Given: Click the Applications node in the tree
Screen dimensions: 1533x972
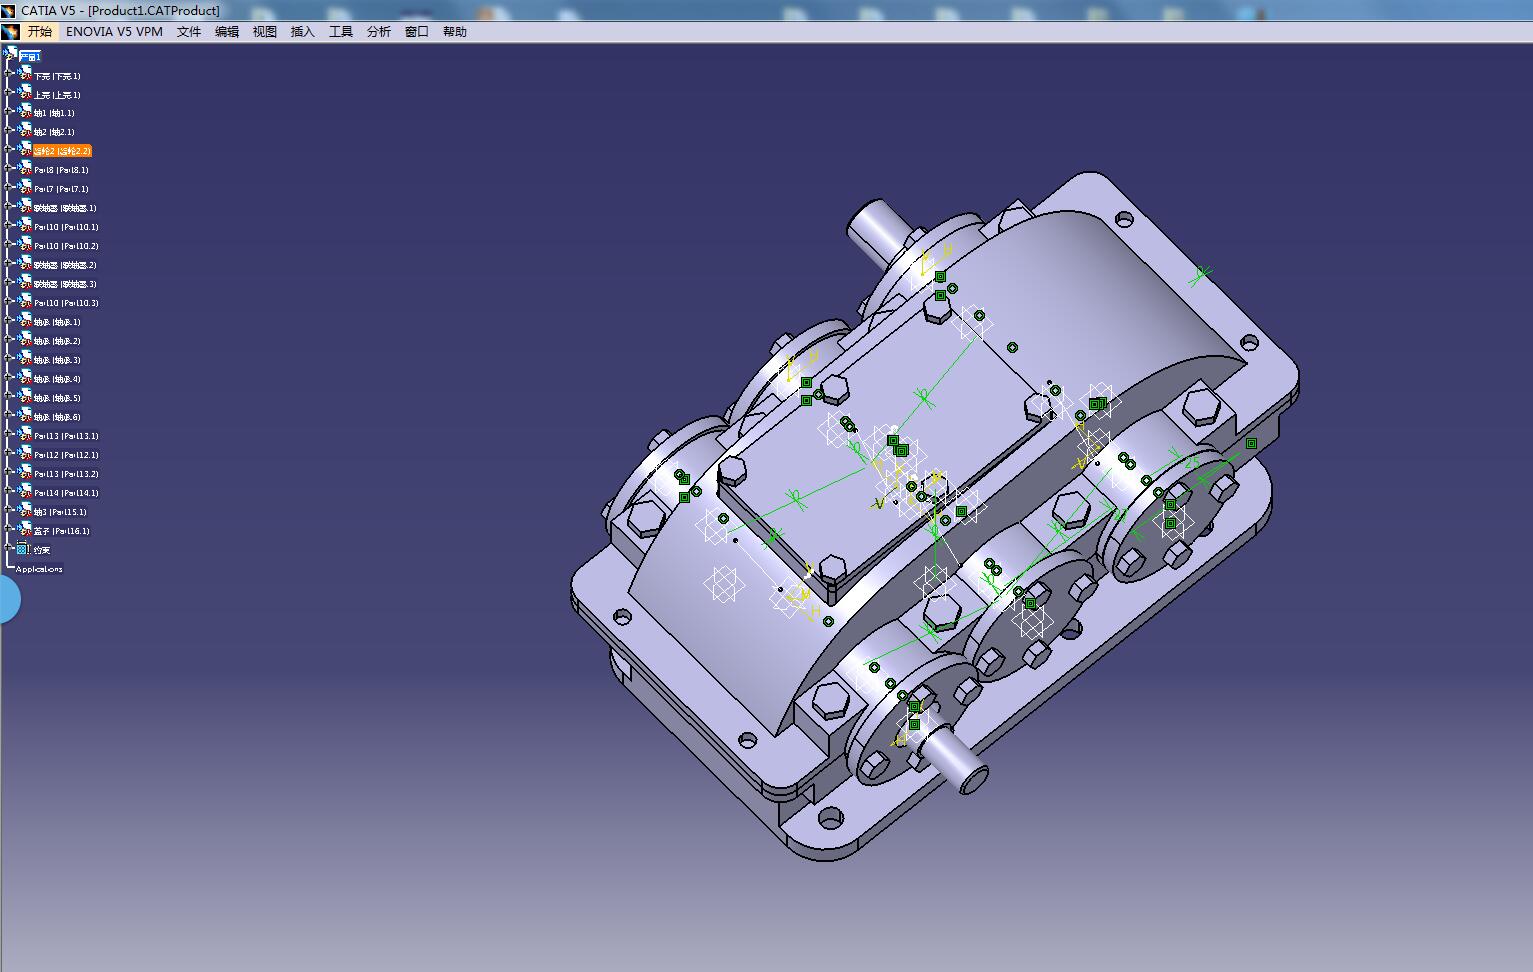Looking at the screenshot, I should coord(38,568).
